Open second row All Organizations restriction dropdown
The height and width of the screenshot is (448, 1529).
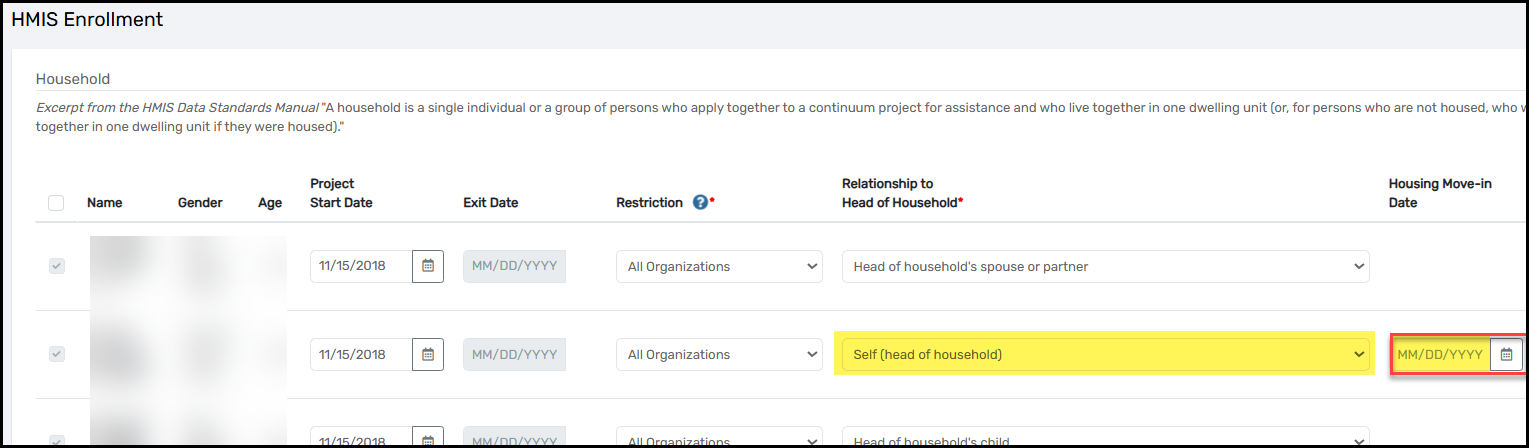tap(719, 354)
